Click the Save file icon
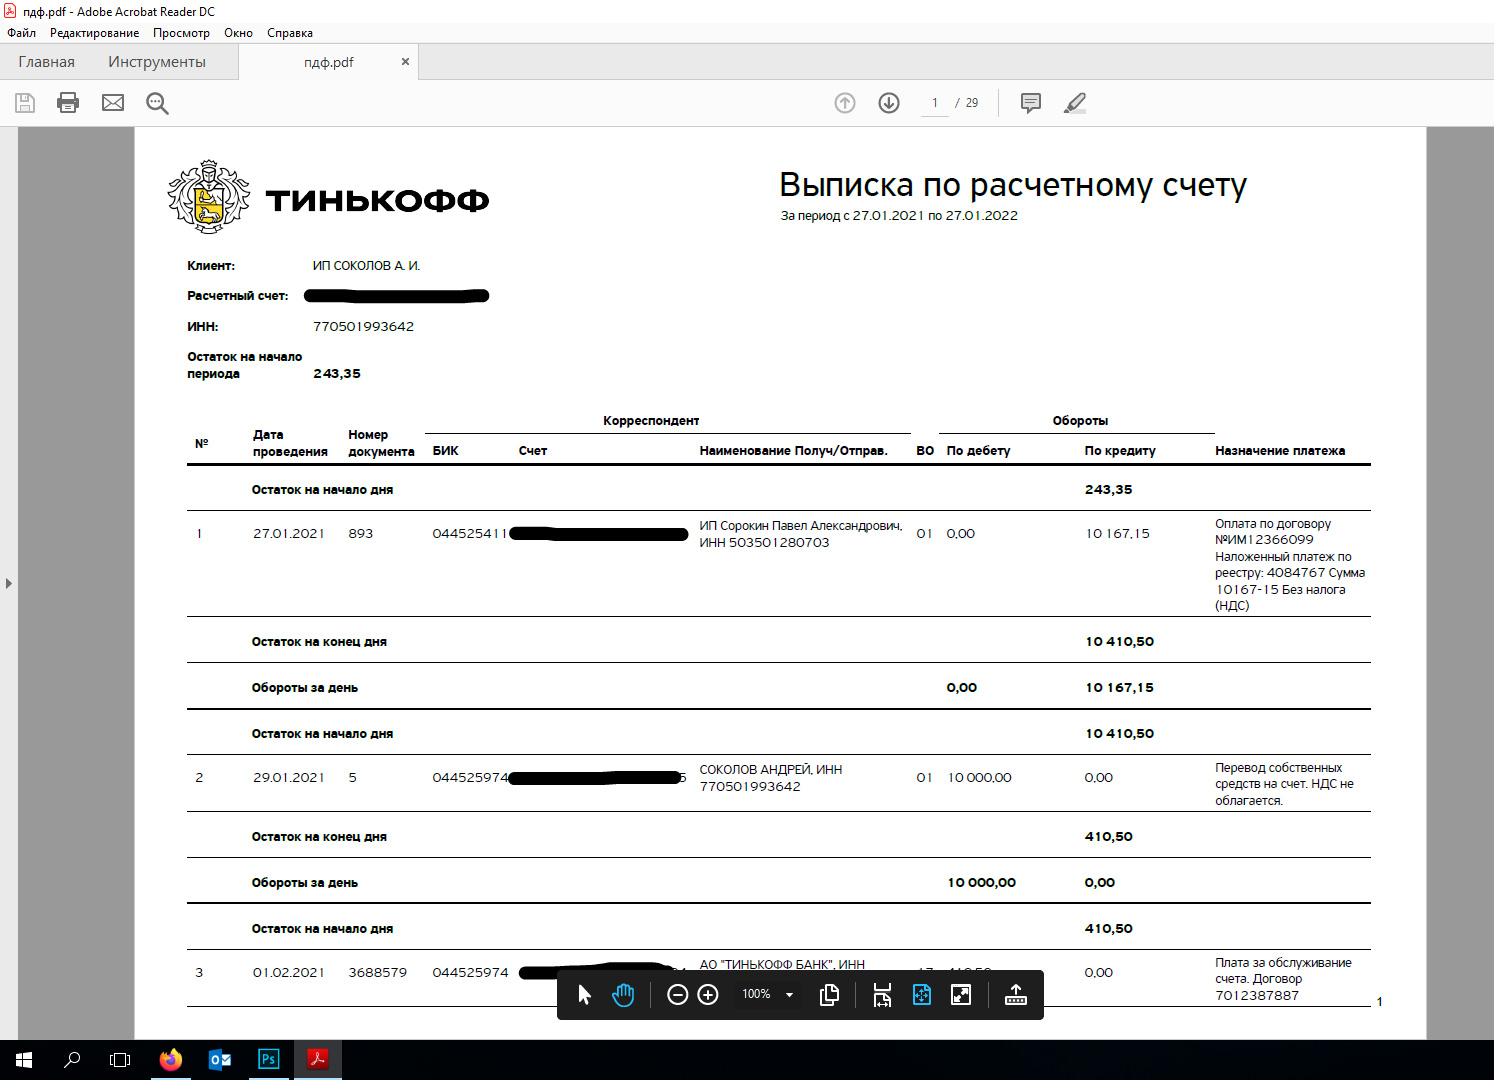 tap(25, 103)
